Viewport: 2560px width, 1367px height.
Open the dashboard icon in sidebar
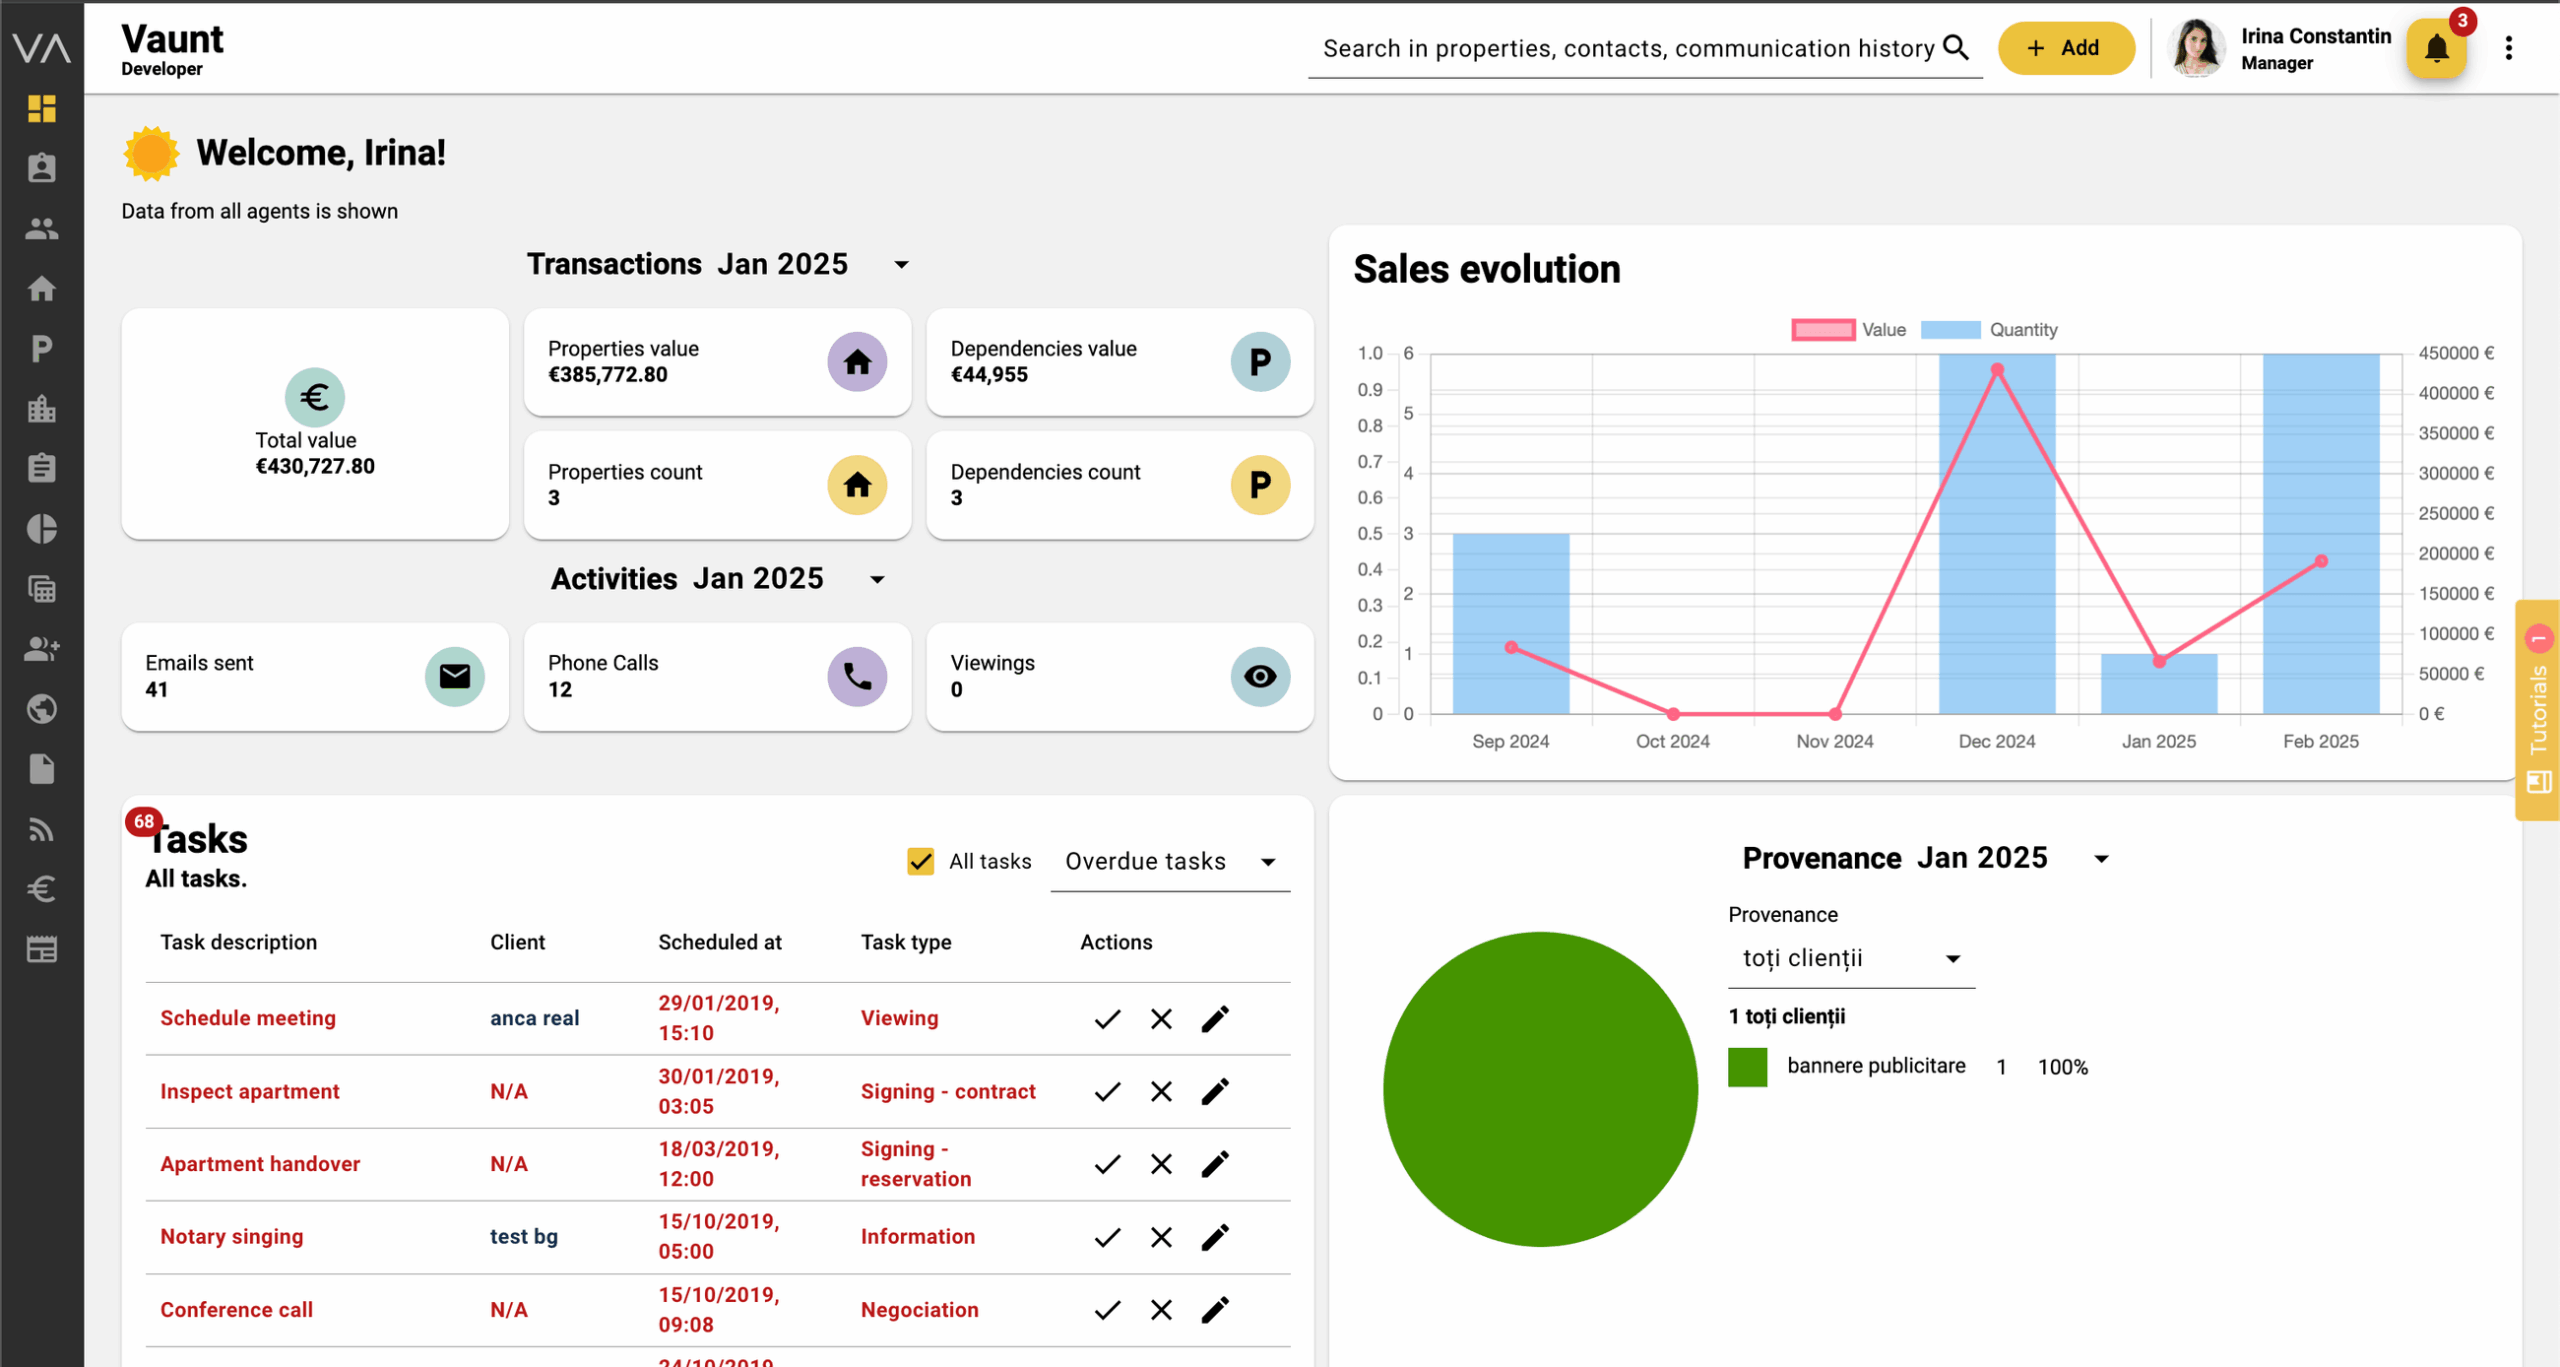click(41, 108)
